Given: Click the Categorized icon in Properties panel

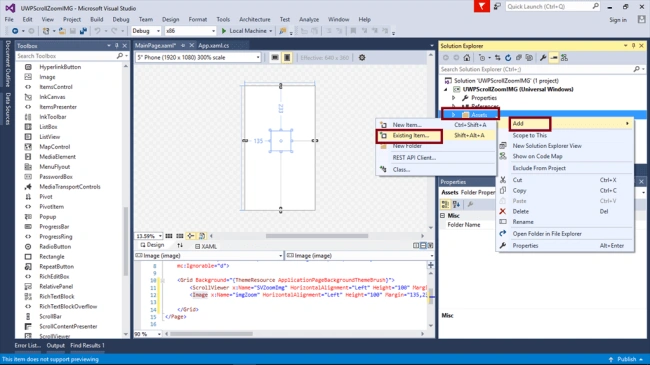Looking at the screenshot, I should pos(445,204).
